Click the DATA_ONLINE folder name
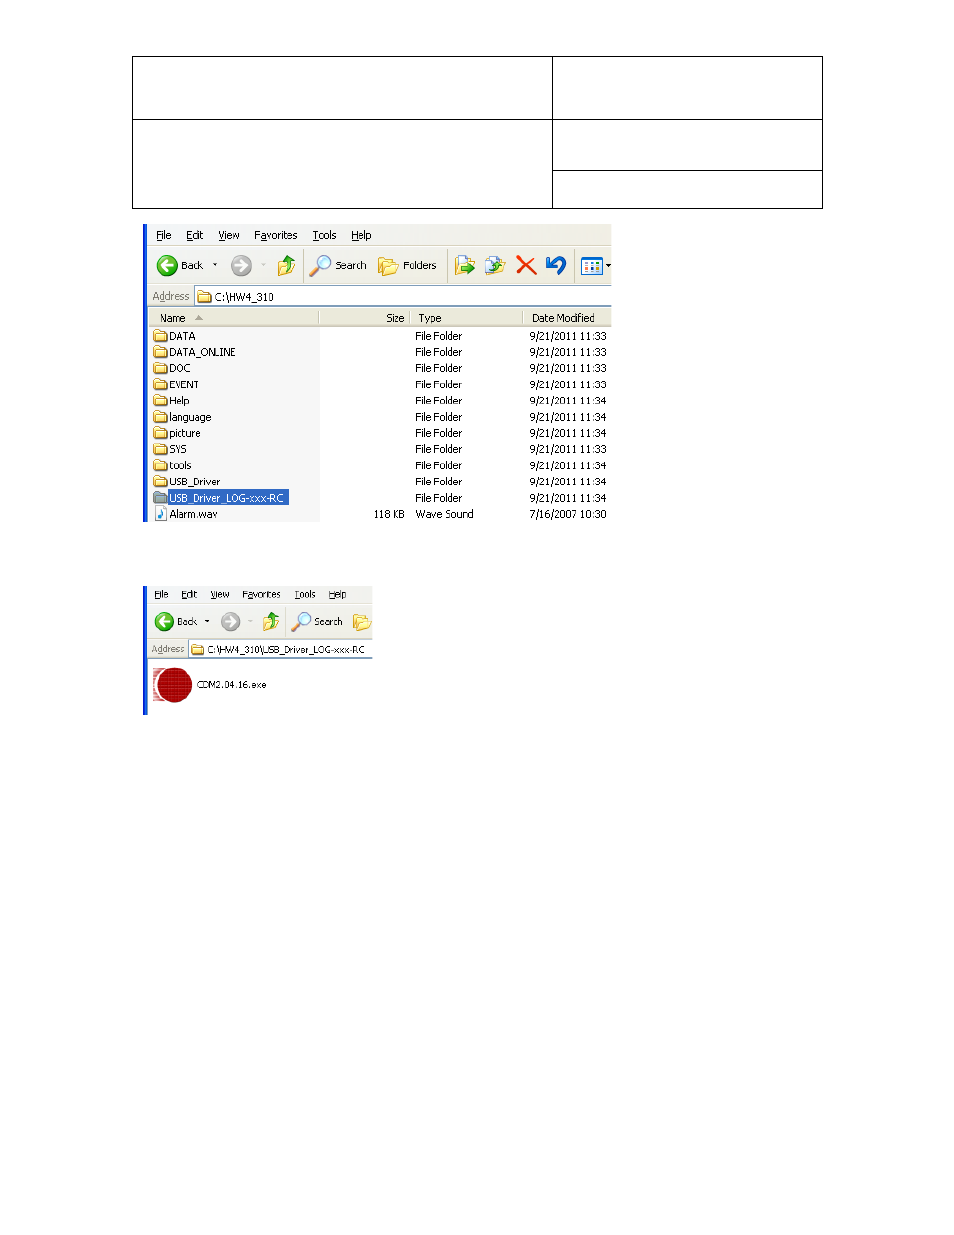954x1235 pixels. (202, 352)
